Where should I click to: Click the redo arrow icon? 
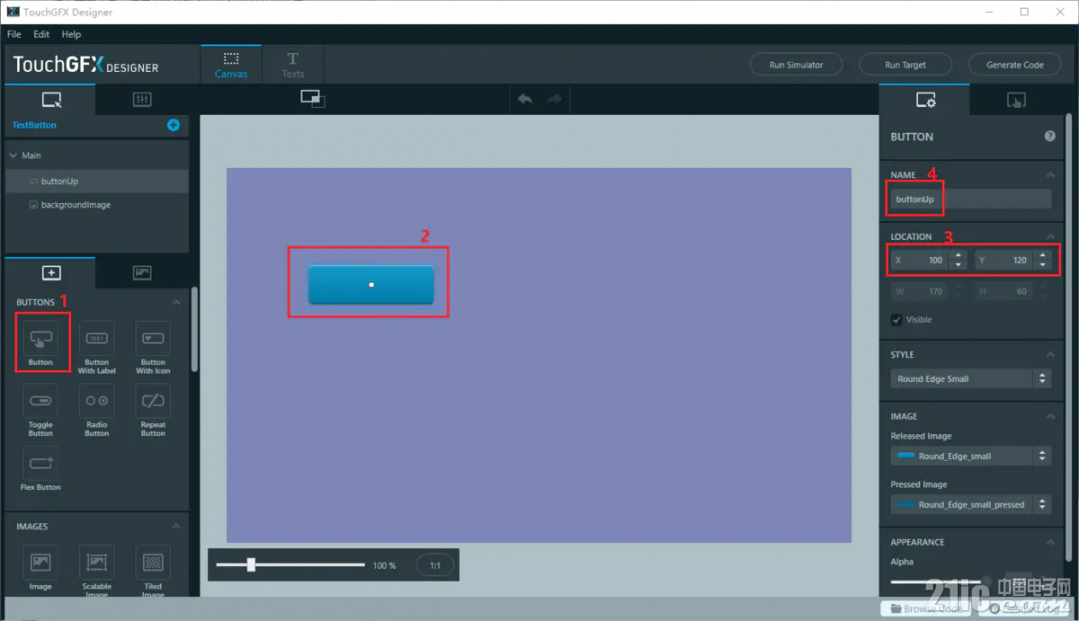pos(555,99)
